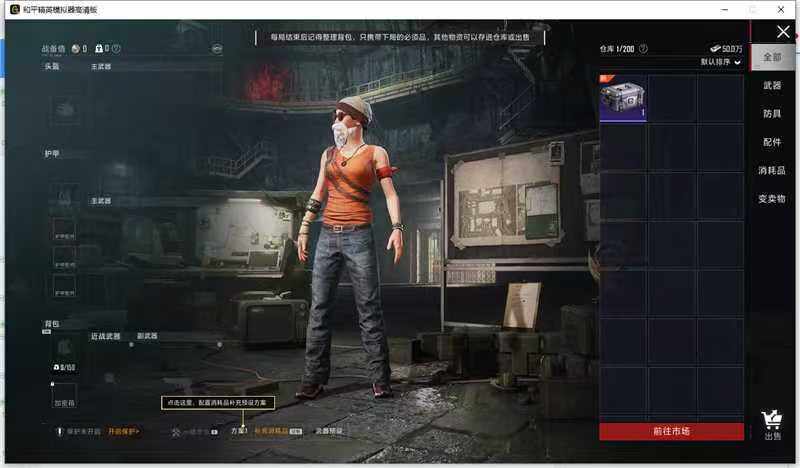Select the 方案1 loadout option
The width and height of the screenshot is (800, 468).
[239, 431]
